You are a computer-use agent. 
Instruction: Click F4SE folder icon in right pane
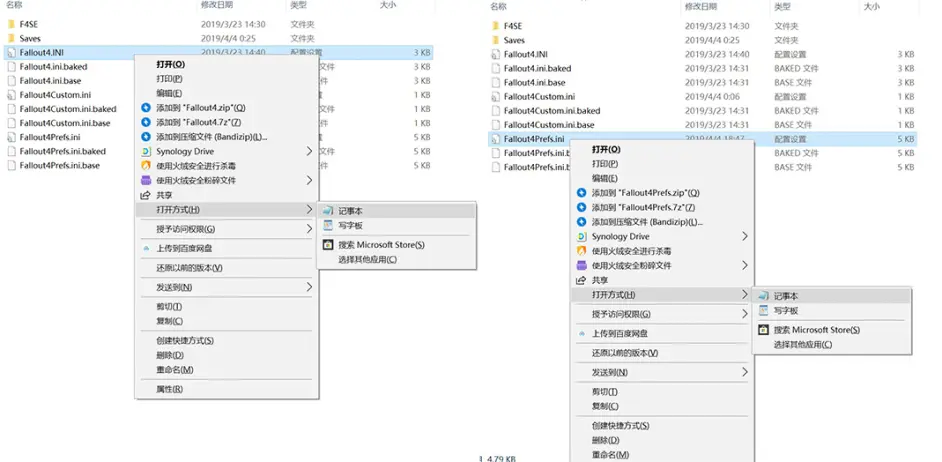[x=495, y=26]
